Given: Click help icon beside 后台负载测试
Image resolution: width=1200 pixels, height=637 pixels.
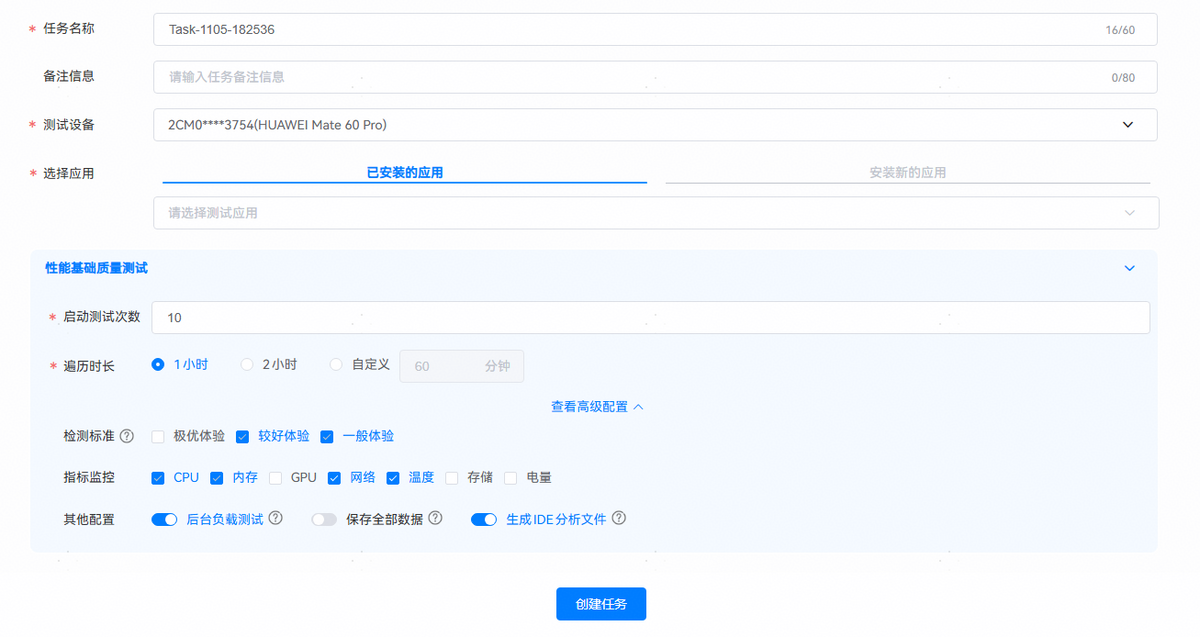Looking at the screenshot, I should (x=276, y=519).
